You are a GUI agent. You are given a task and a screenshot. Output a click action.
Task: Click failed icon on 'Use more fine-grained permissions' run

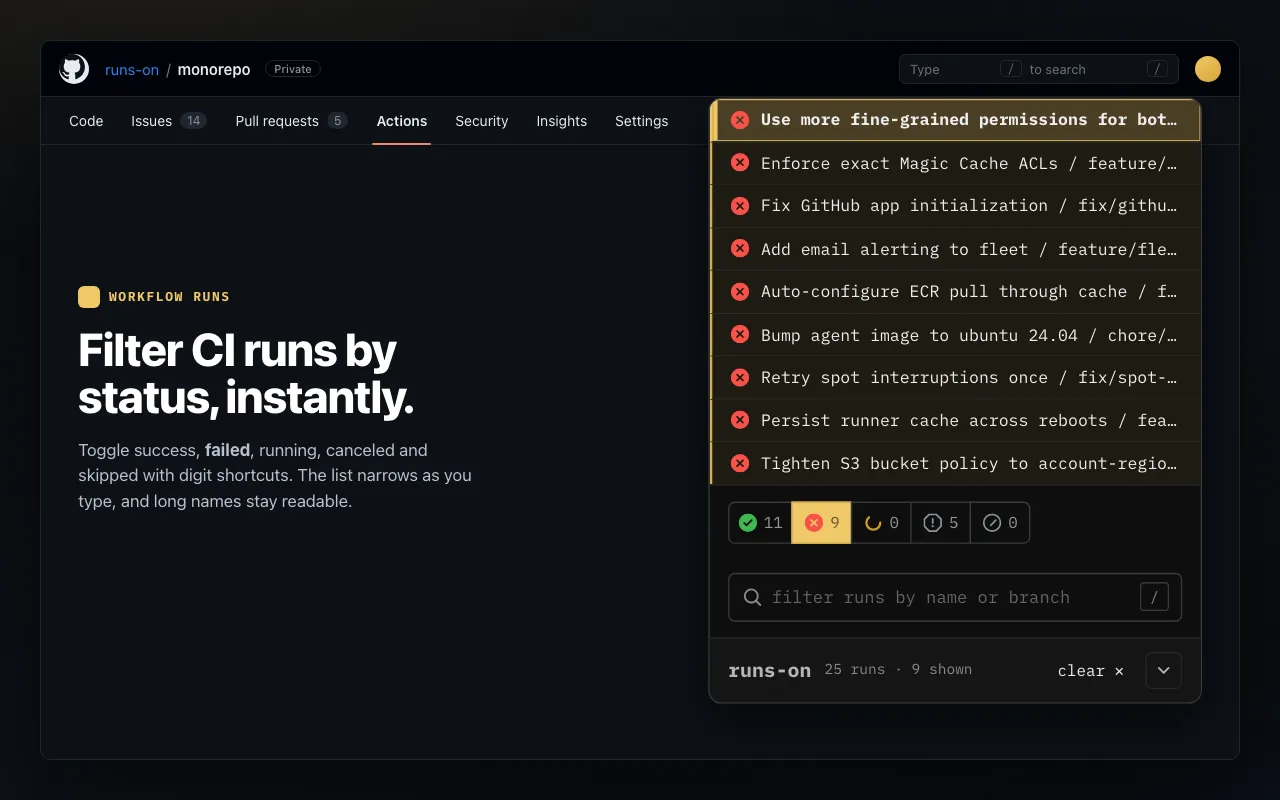click(x=740, y=120)
